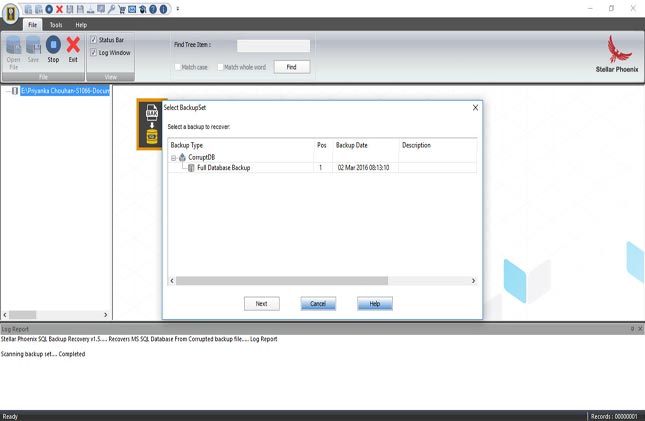Click the round application logo button

coord(11,13)
